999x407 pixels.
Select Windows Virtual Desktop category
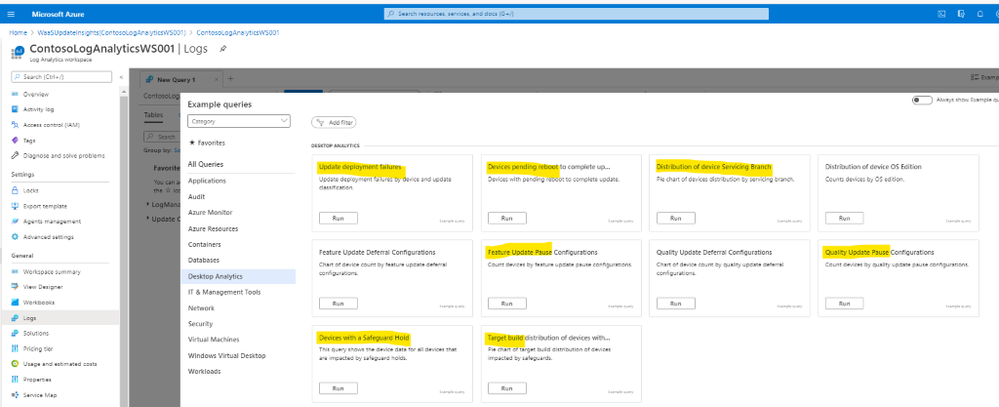pyautogui.click(x=227, y=356)
